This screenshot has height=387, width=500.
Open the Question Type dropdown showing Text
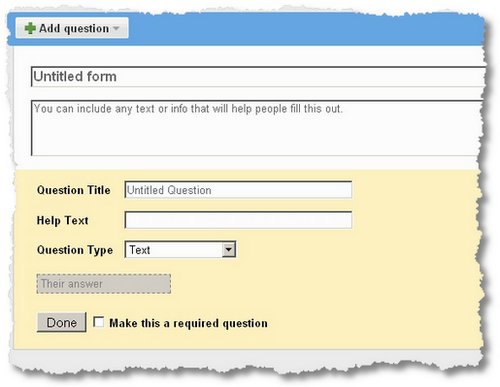coord(180,249)
